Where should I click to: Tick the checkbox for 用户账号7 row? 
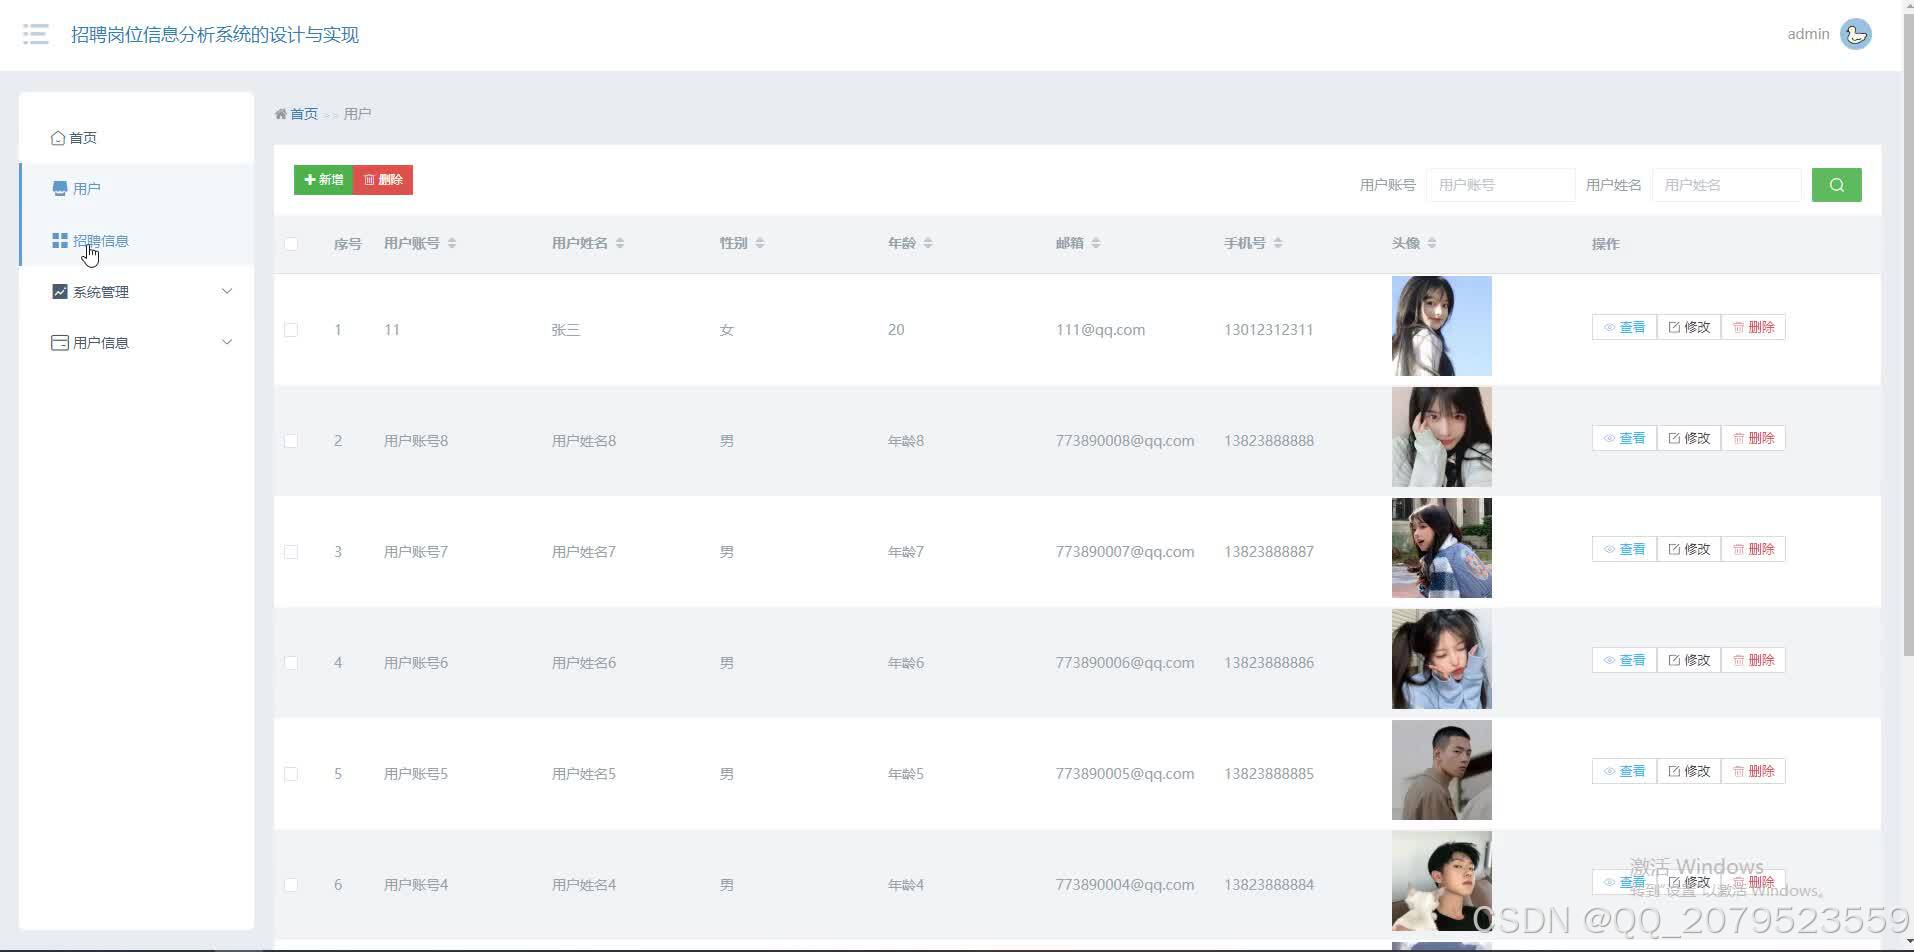[x=291, y=552]
